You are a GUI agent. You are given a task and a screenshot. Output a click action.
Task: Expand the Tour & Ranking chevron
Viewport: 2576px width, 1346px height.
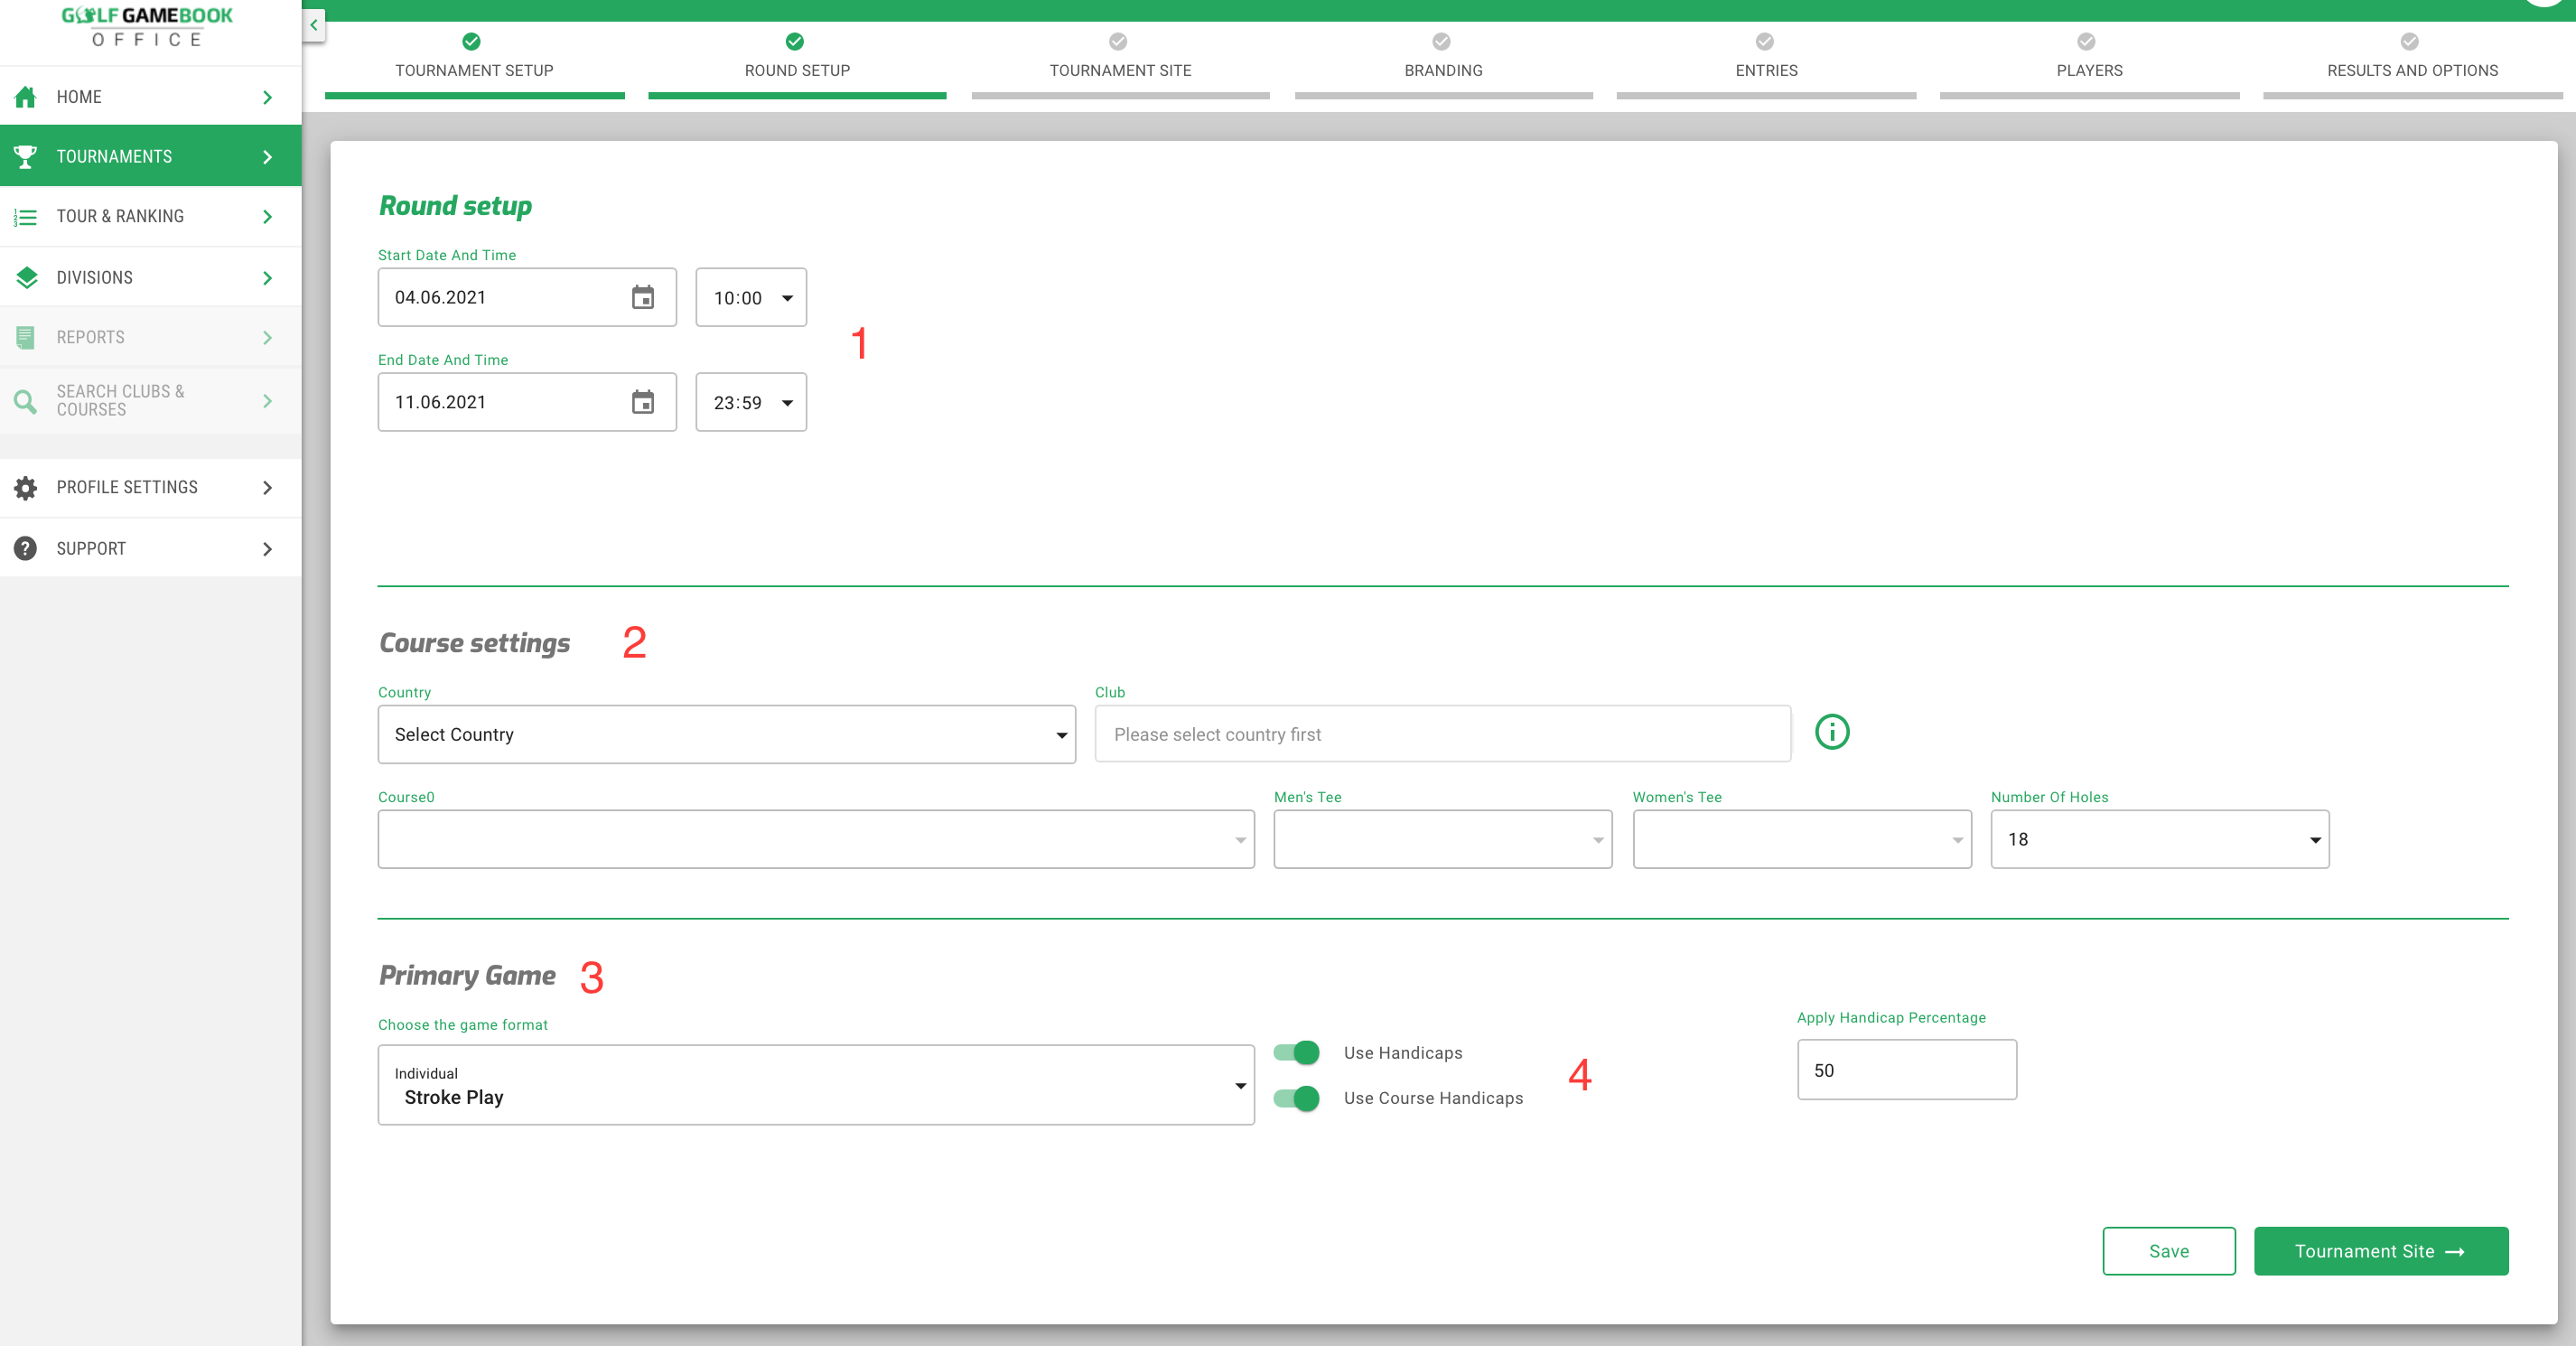pyautogui.click(x=267, y=217)
